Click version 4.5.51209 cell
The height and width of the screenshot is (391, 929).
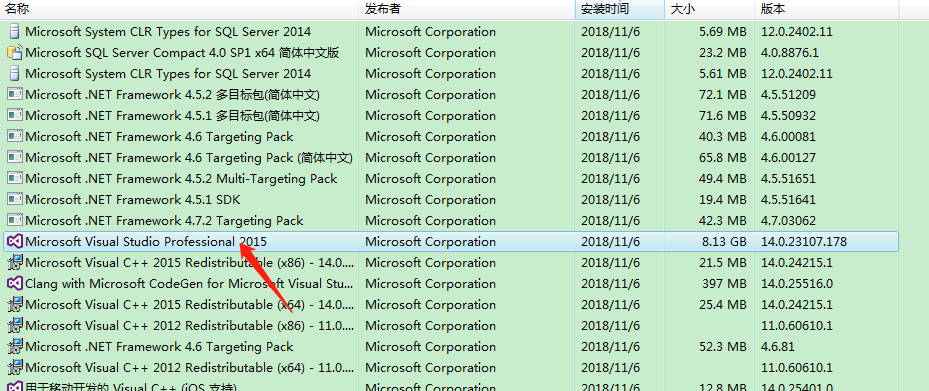point(789,95)
